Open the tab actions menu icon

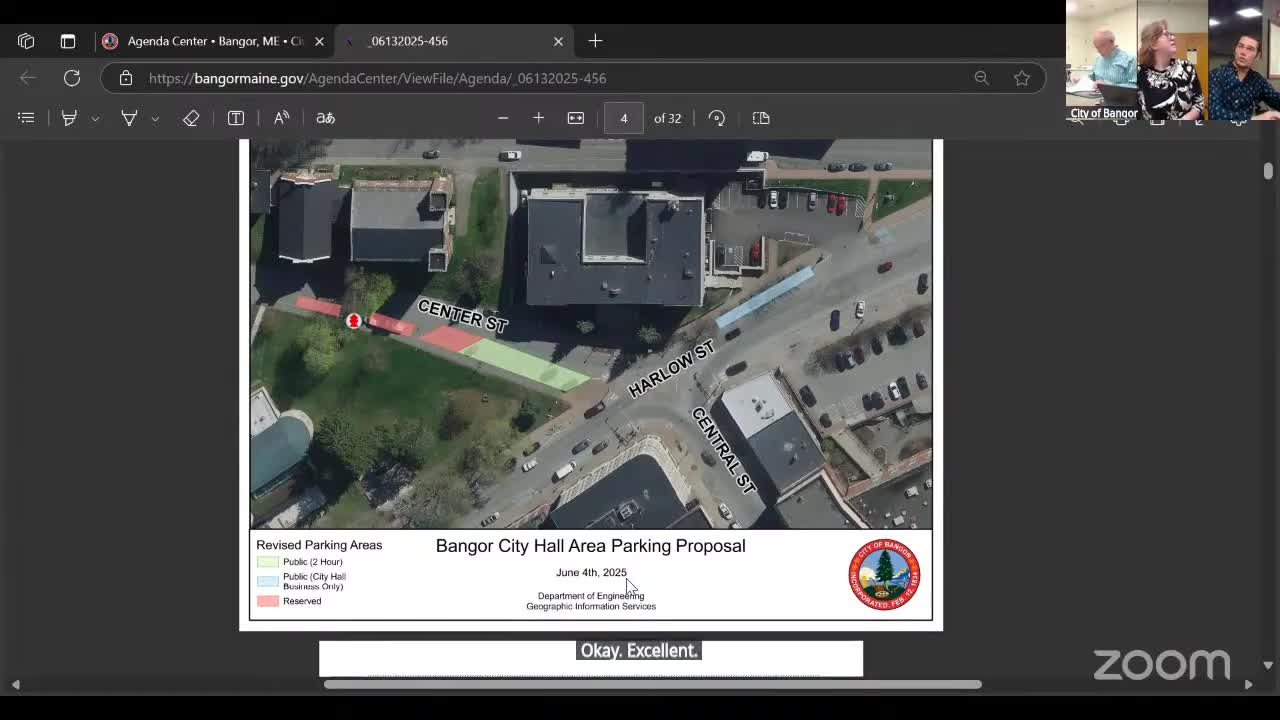click(x=68, y=41)
